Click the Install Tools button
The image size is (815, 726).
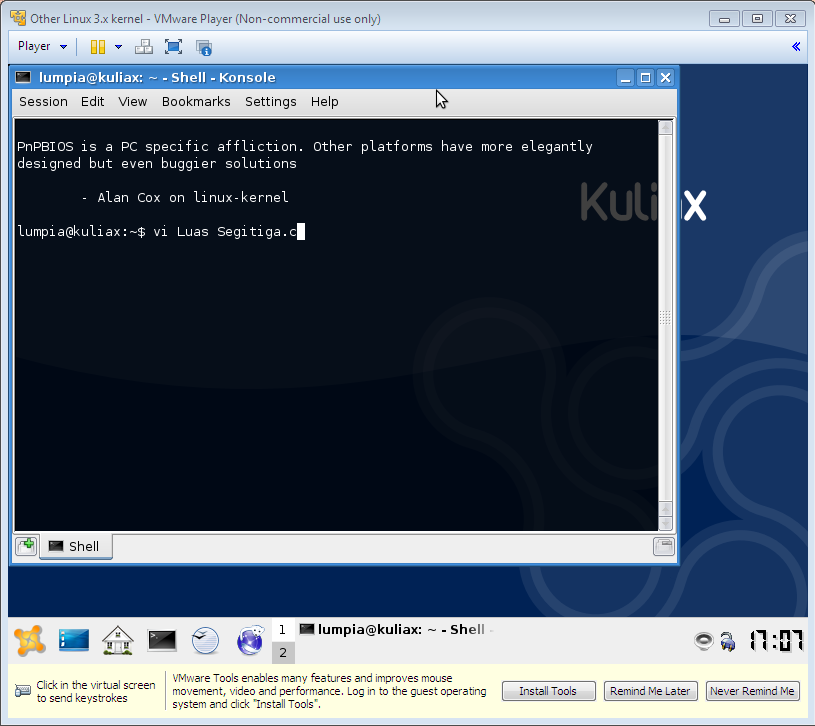tap(548, 691)
